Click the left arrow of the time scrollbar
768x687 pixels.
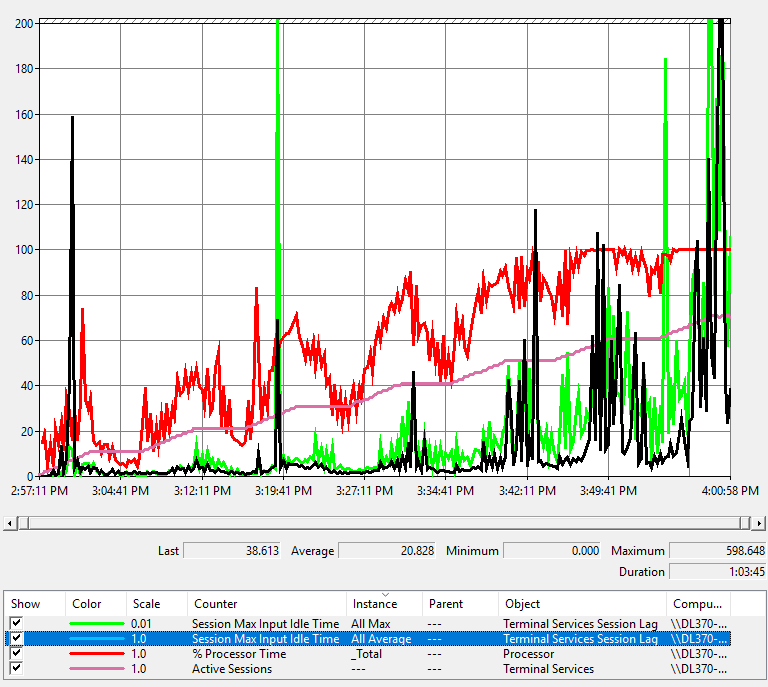[8, 522]
